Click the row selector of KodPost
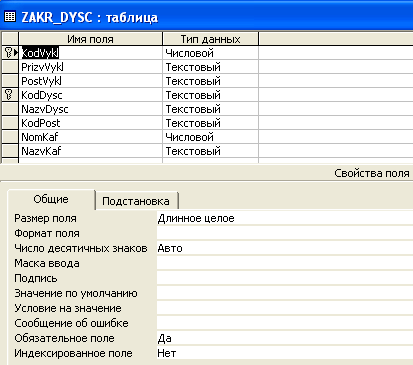 point(10,123)
